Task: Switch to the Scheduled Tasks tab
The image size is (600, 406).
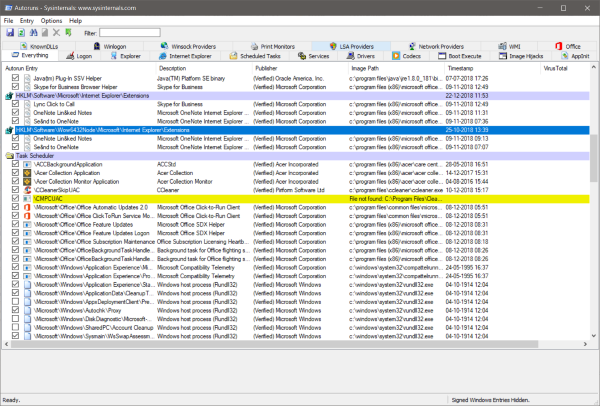Action: 255,56
